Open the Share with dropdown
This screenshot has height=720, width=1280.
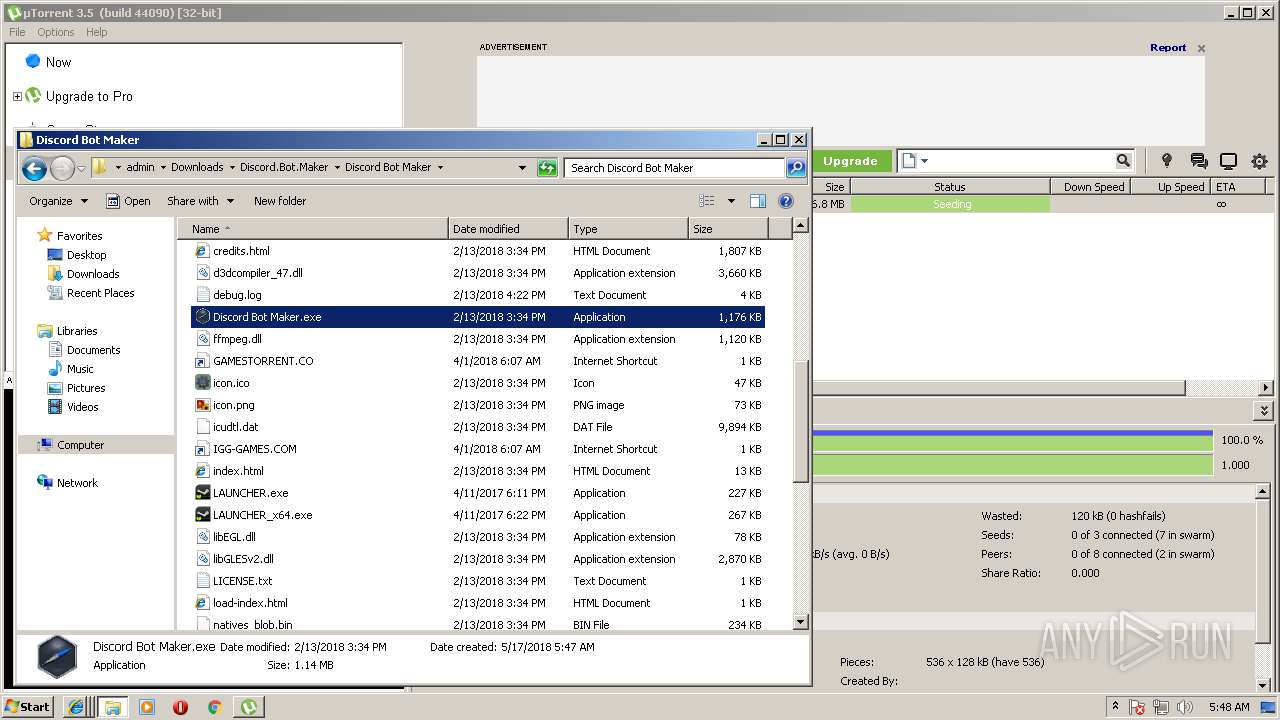pos(200,201)
